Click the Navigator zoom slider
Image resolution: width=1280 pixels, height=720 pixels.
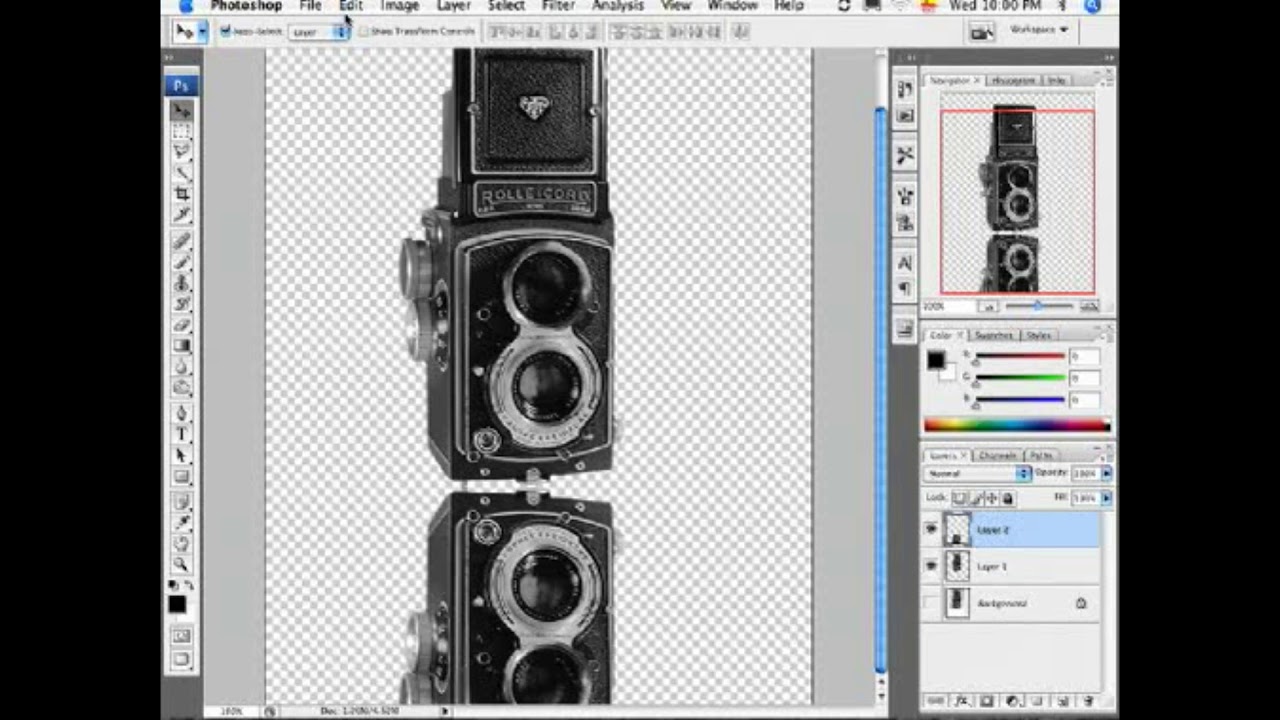point(1038,306)
